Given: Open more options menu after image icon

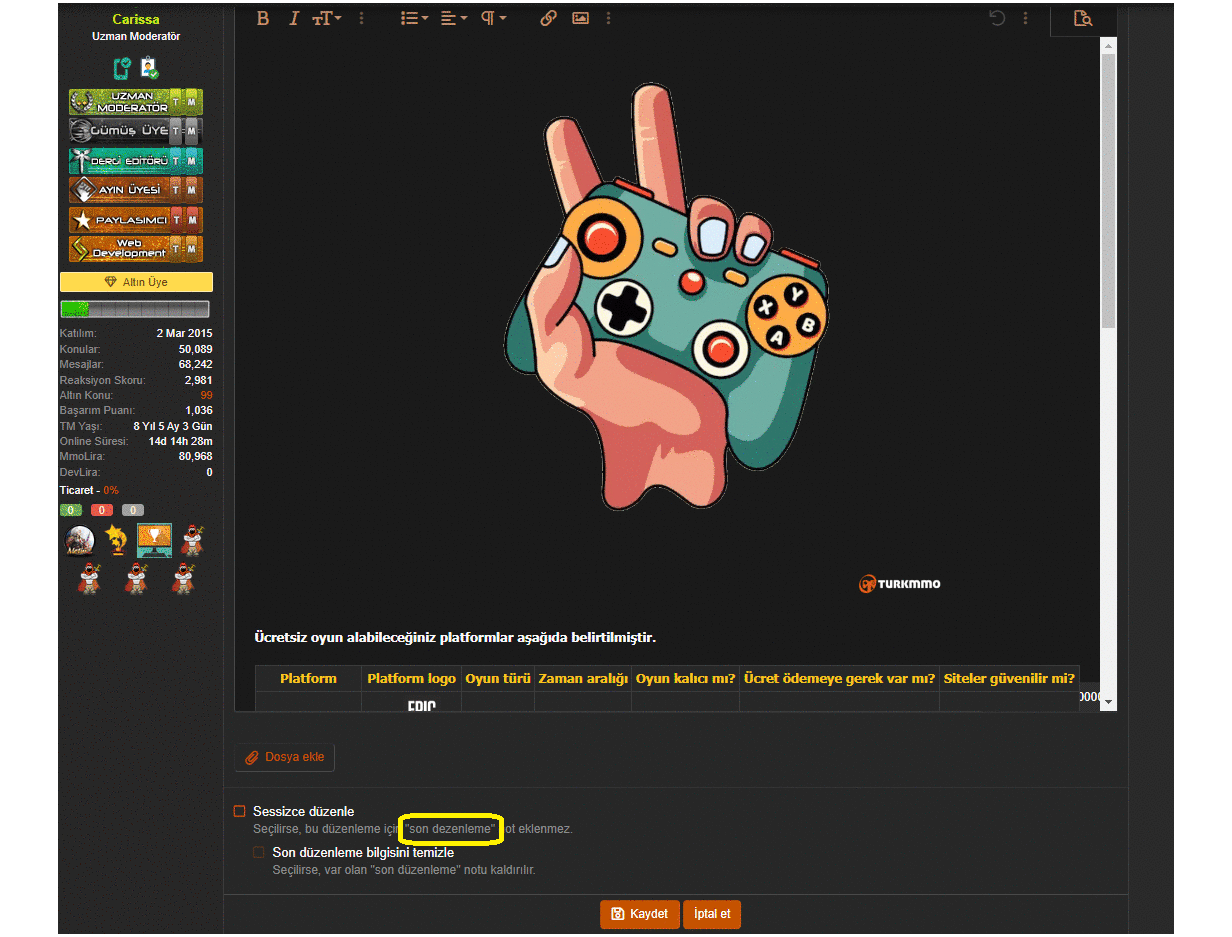Looking at the screenshot, I should tap(609, 18).
